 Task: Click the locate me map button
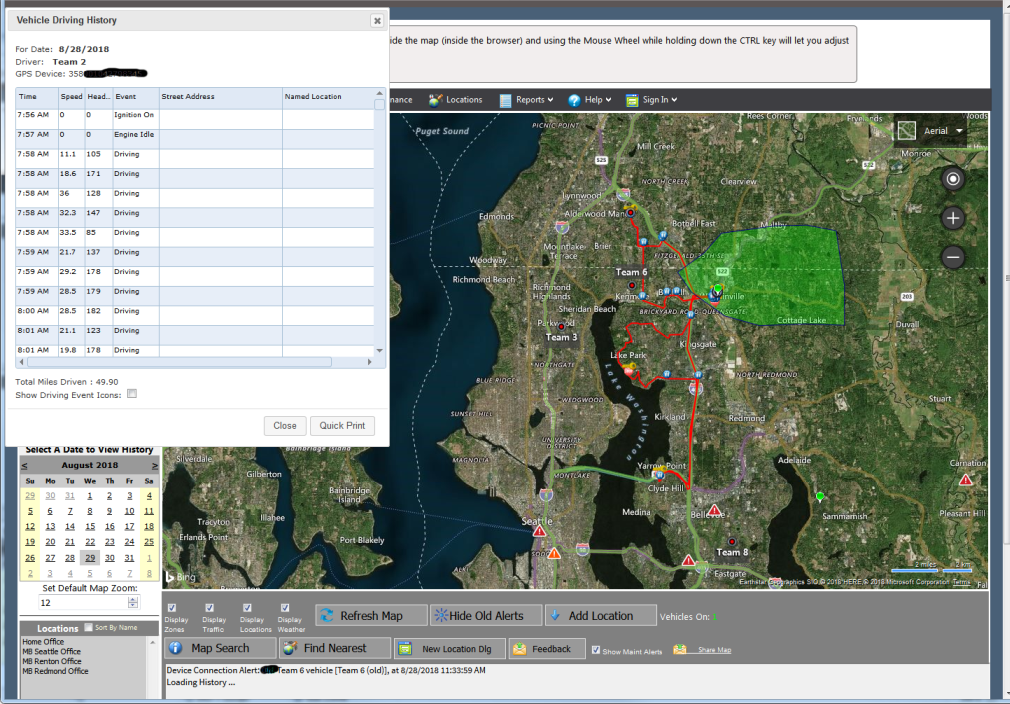(953, 179)
